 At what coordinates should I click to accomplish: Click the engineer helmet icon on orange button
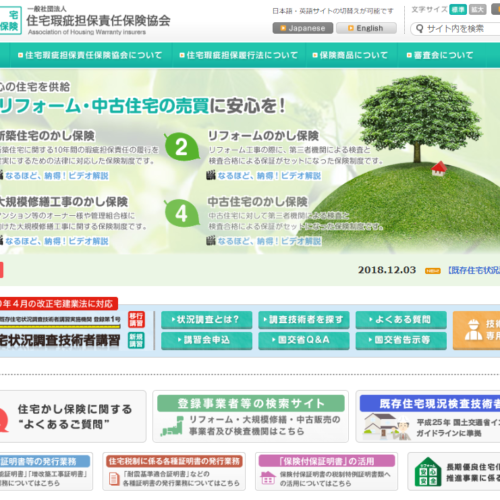[x=473, y=330]
